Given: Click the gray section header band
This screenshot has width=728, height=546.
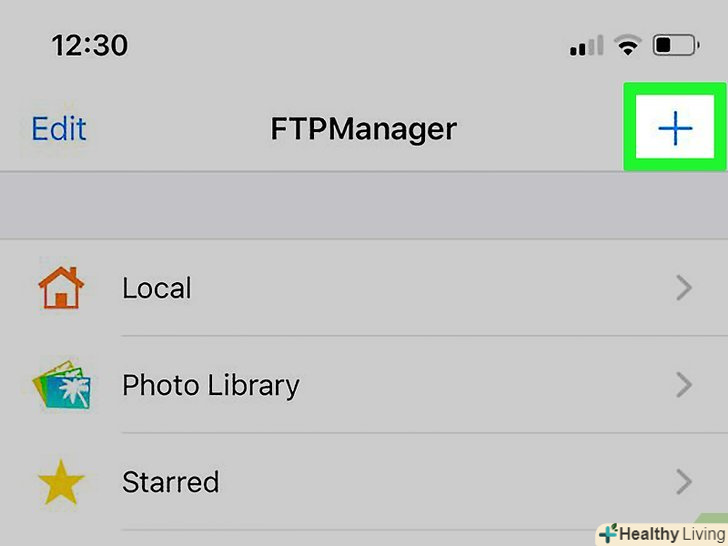Looking at the screenshot, I should (x=364, y=205).
